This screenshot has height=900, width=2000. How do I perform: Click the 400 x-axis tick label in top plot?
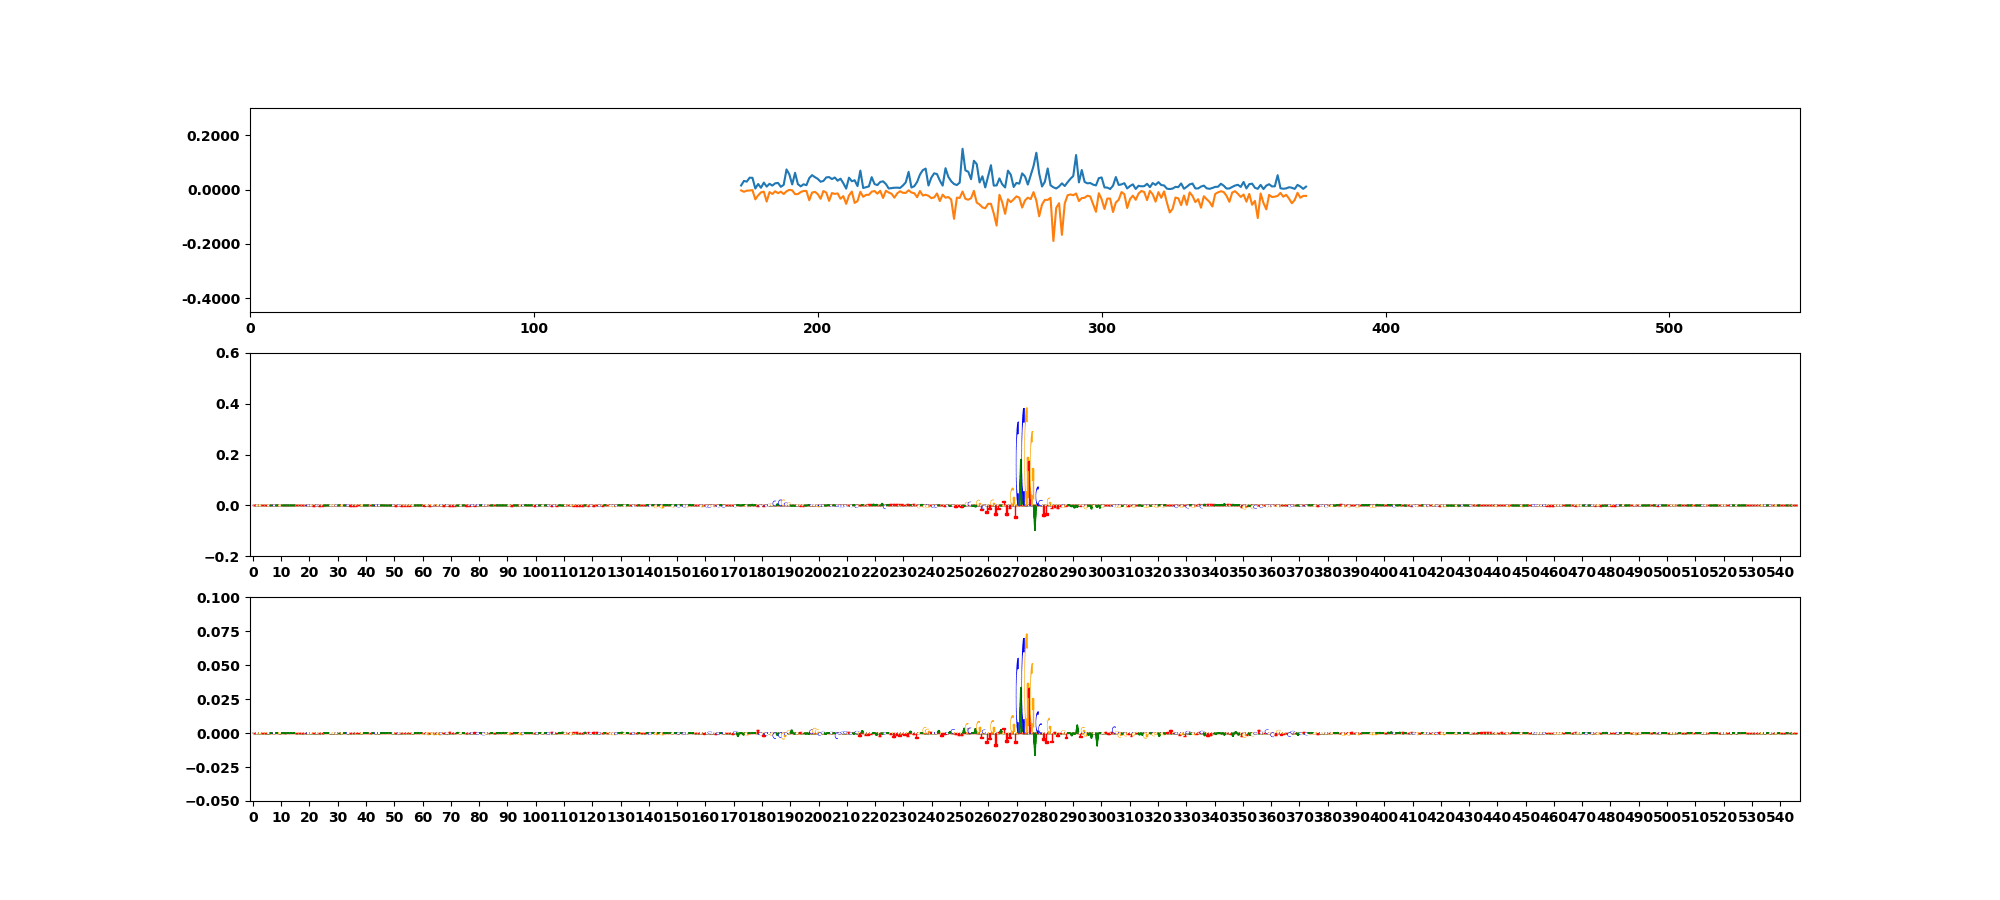coord(1385,328)
